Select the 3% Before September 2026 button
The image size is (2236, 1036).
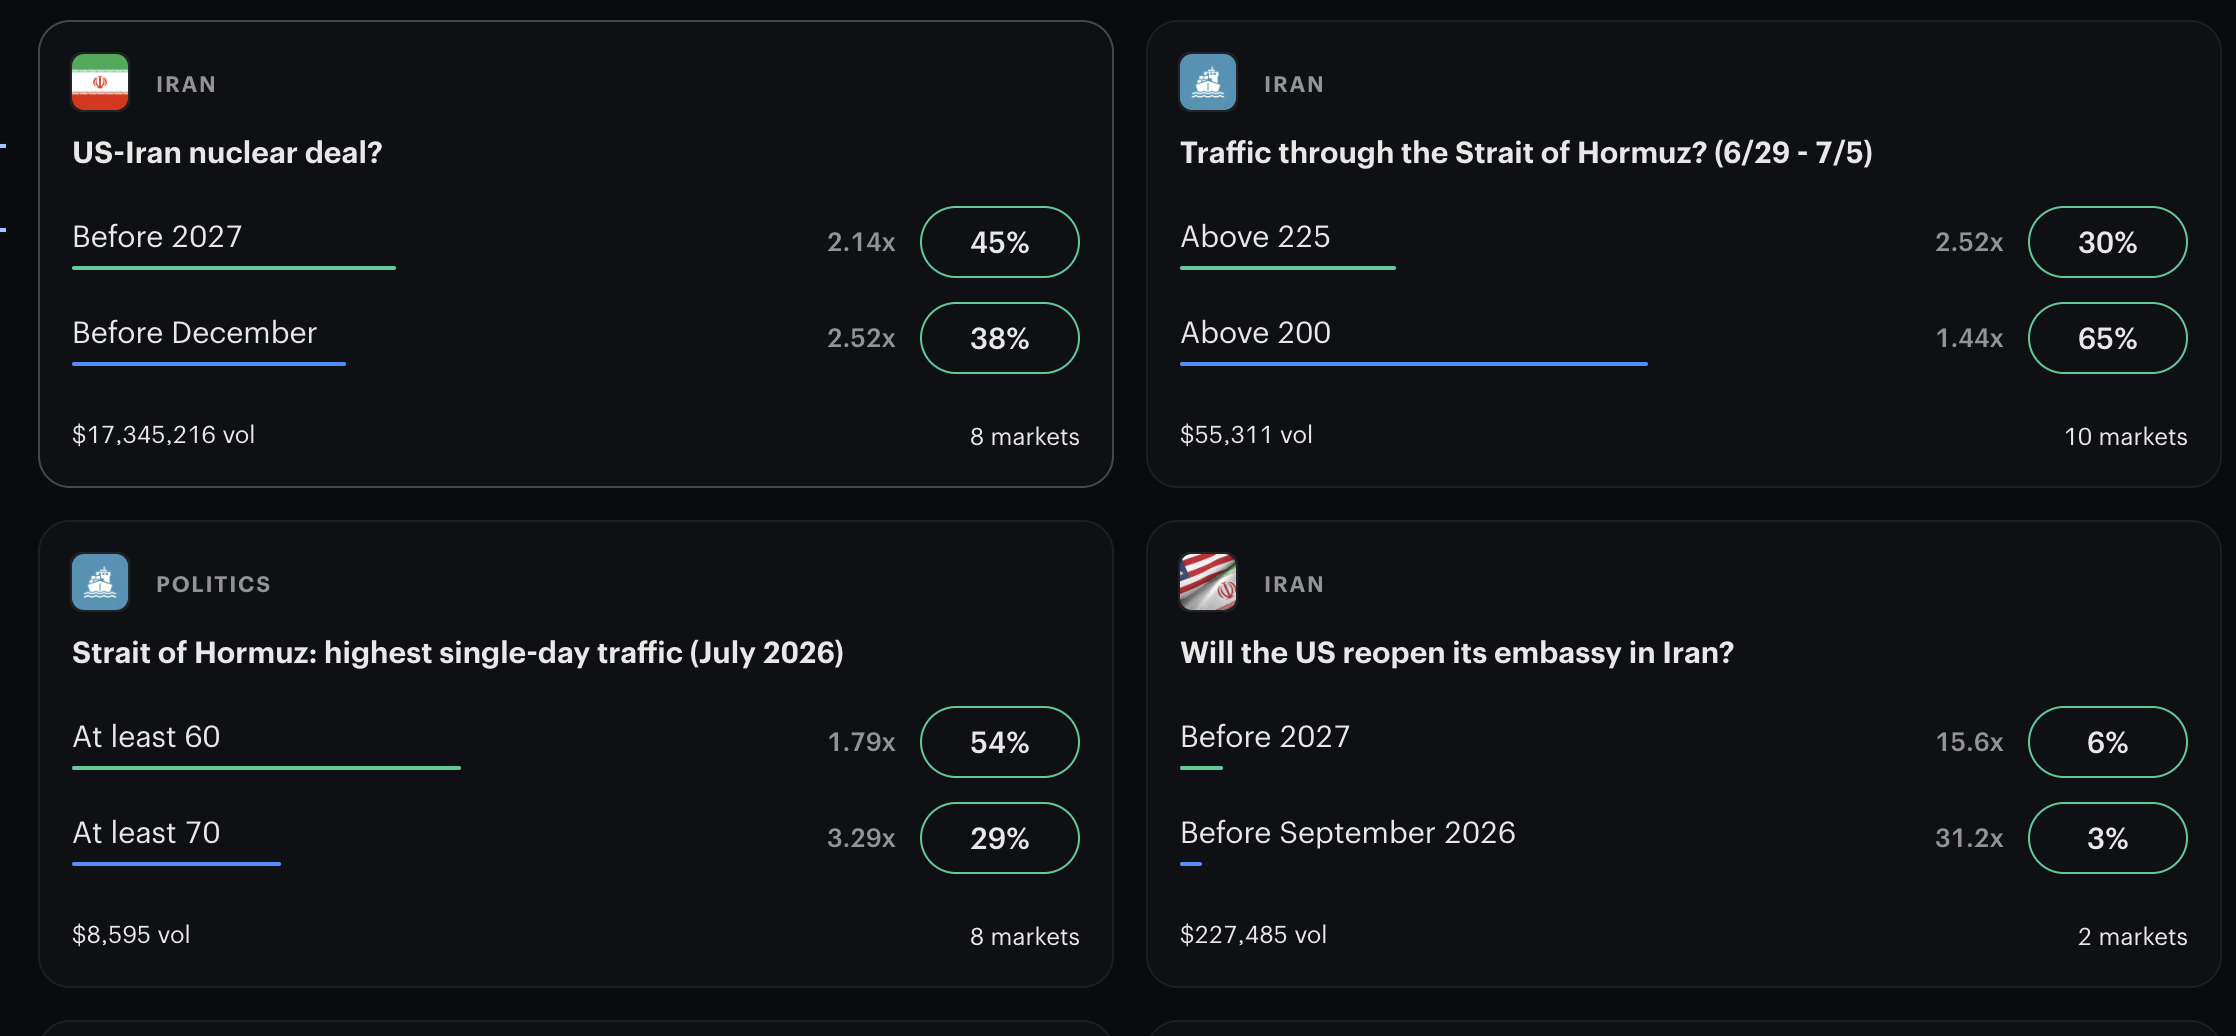point(2107,838)
